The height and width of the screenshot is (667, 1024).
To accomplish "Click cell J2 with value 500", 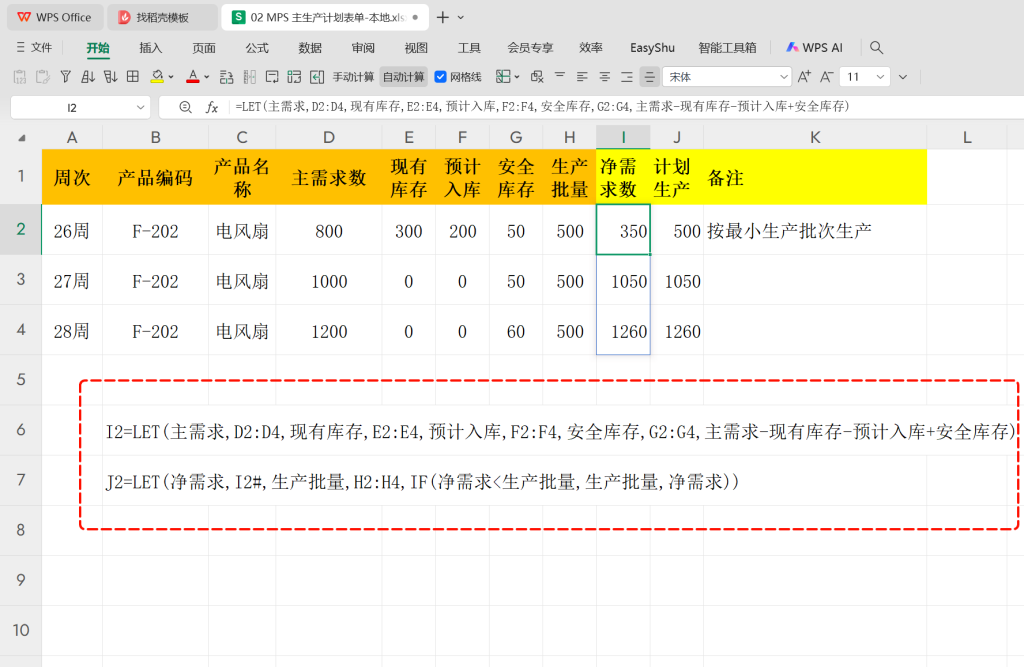I will (677, 230).
